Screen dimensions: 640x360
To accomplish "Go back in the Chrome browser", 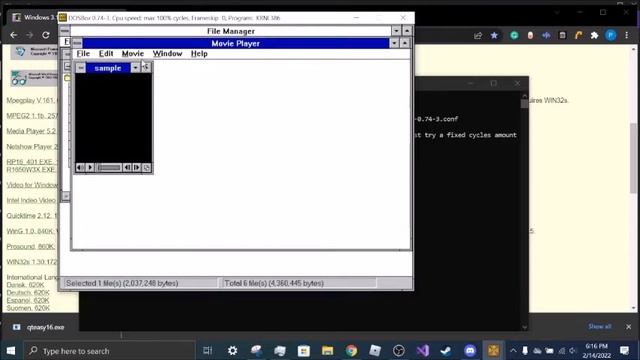I will coord(13,35).
